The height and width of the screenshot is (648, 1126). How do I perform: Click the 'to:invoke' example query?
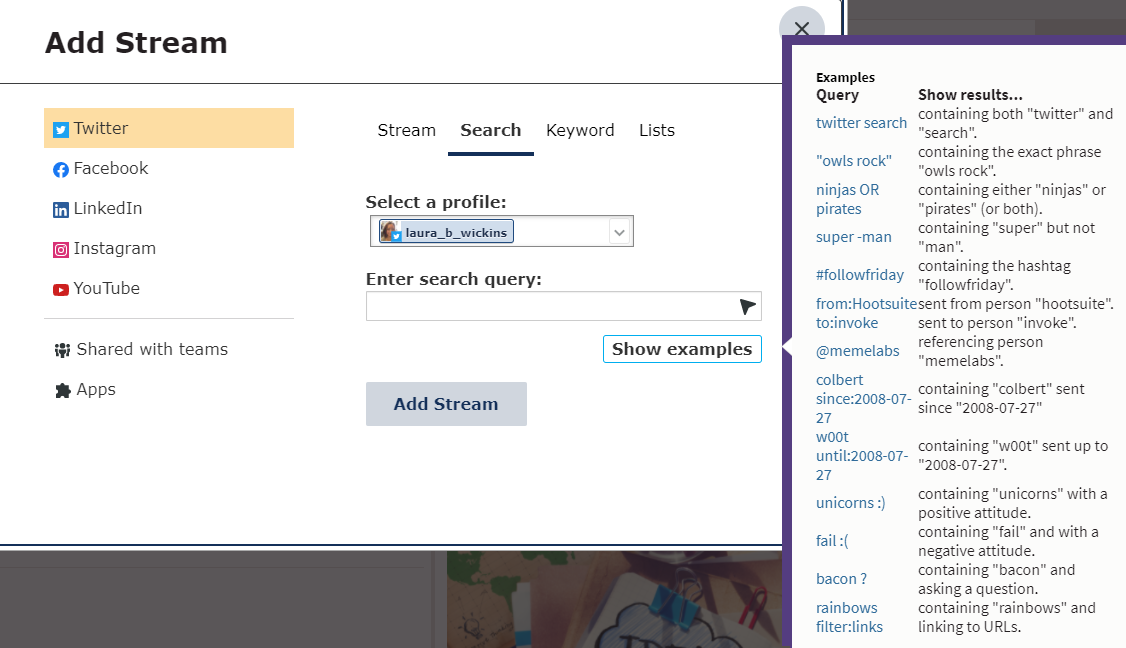(x=847, y=323)
